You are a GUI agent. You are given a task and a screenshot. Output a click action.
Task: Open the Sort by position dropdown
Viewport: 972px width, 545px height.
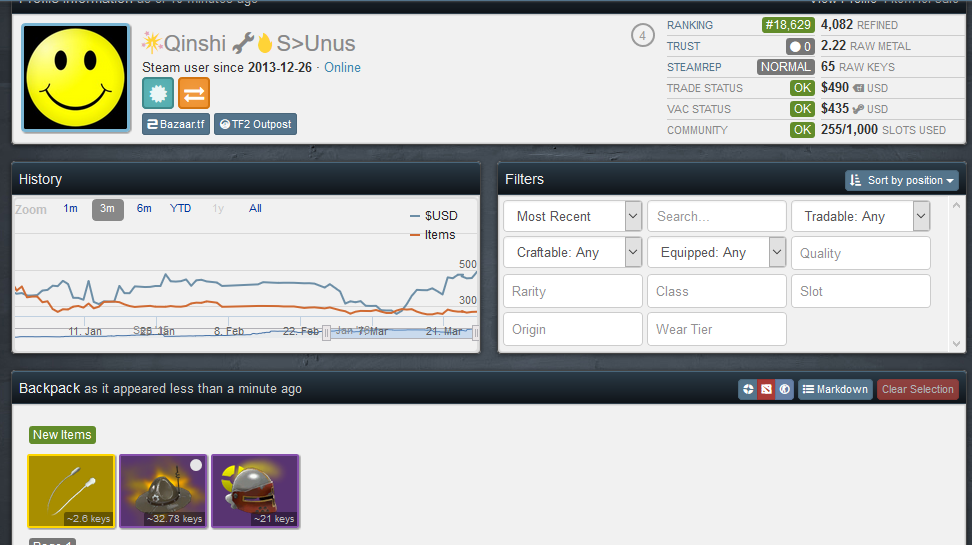pyautogui.click(x=901, y=180)
